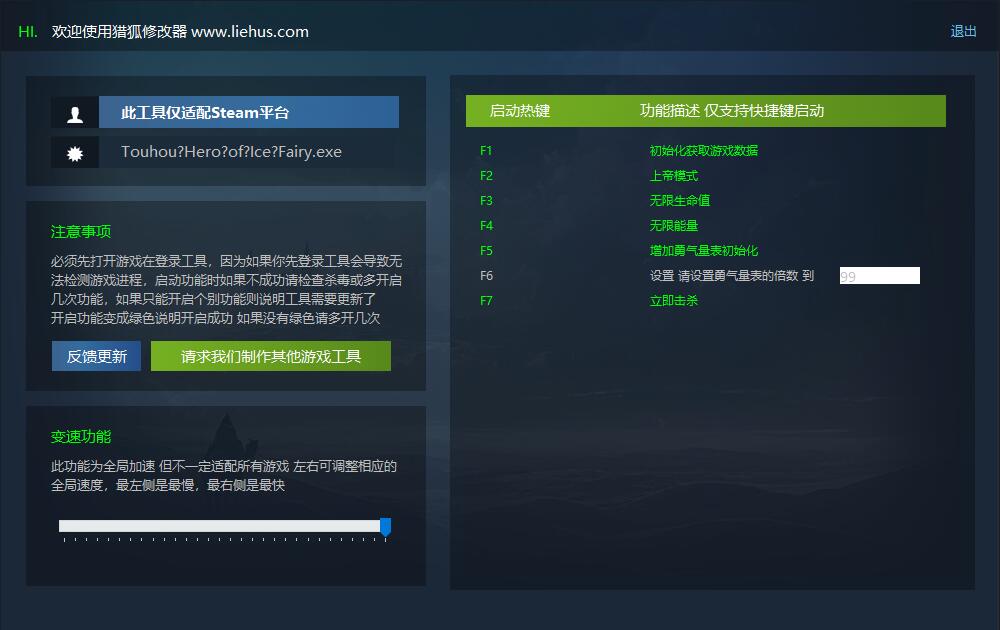Click the F1 hotkey label
This screenshot has height=630, width=1000.
coord(486,150)
